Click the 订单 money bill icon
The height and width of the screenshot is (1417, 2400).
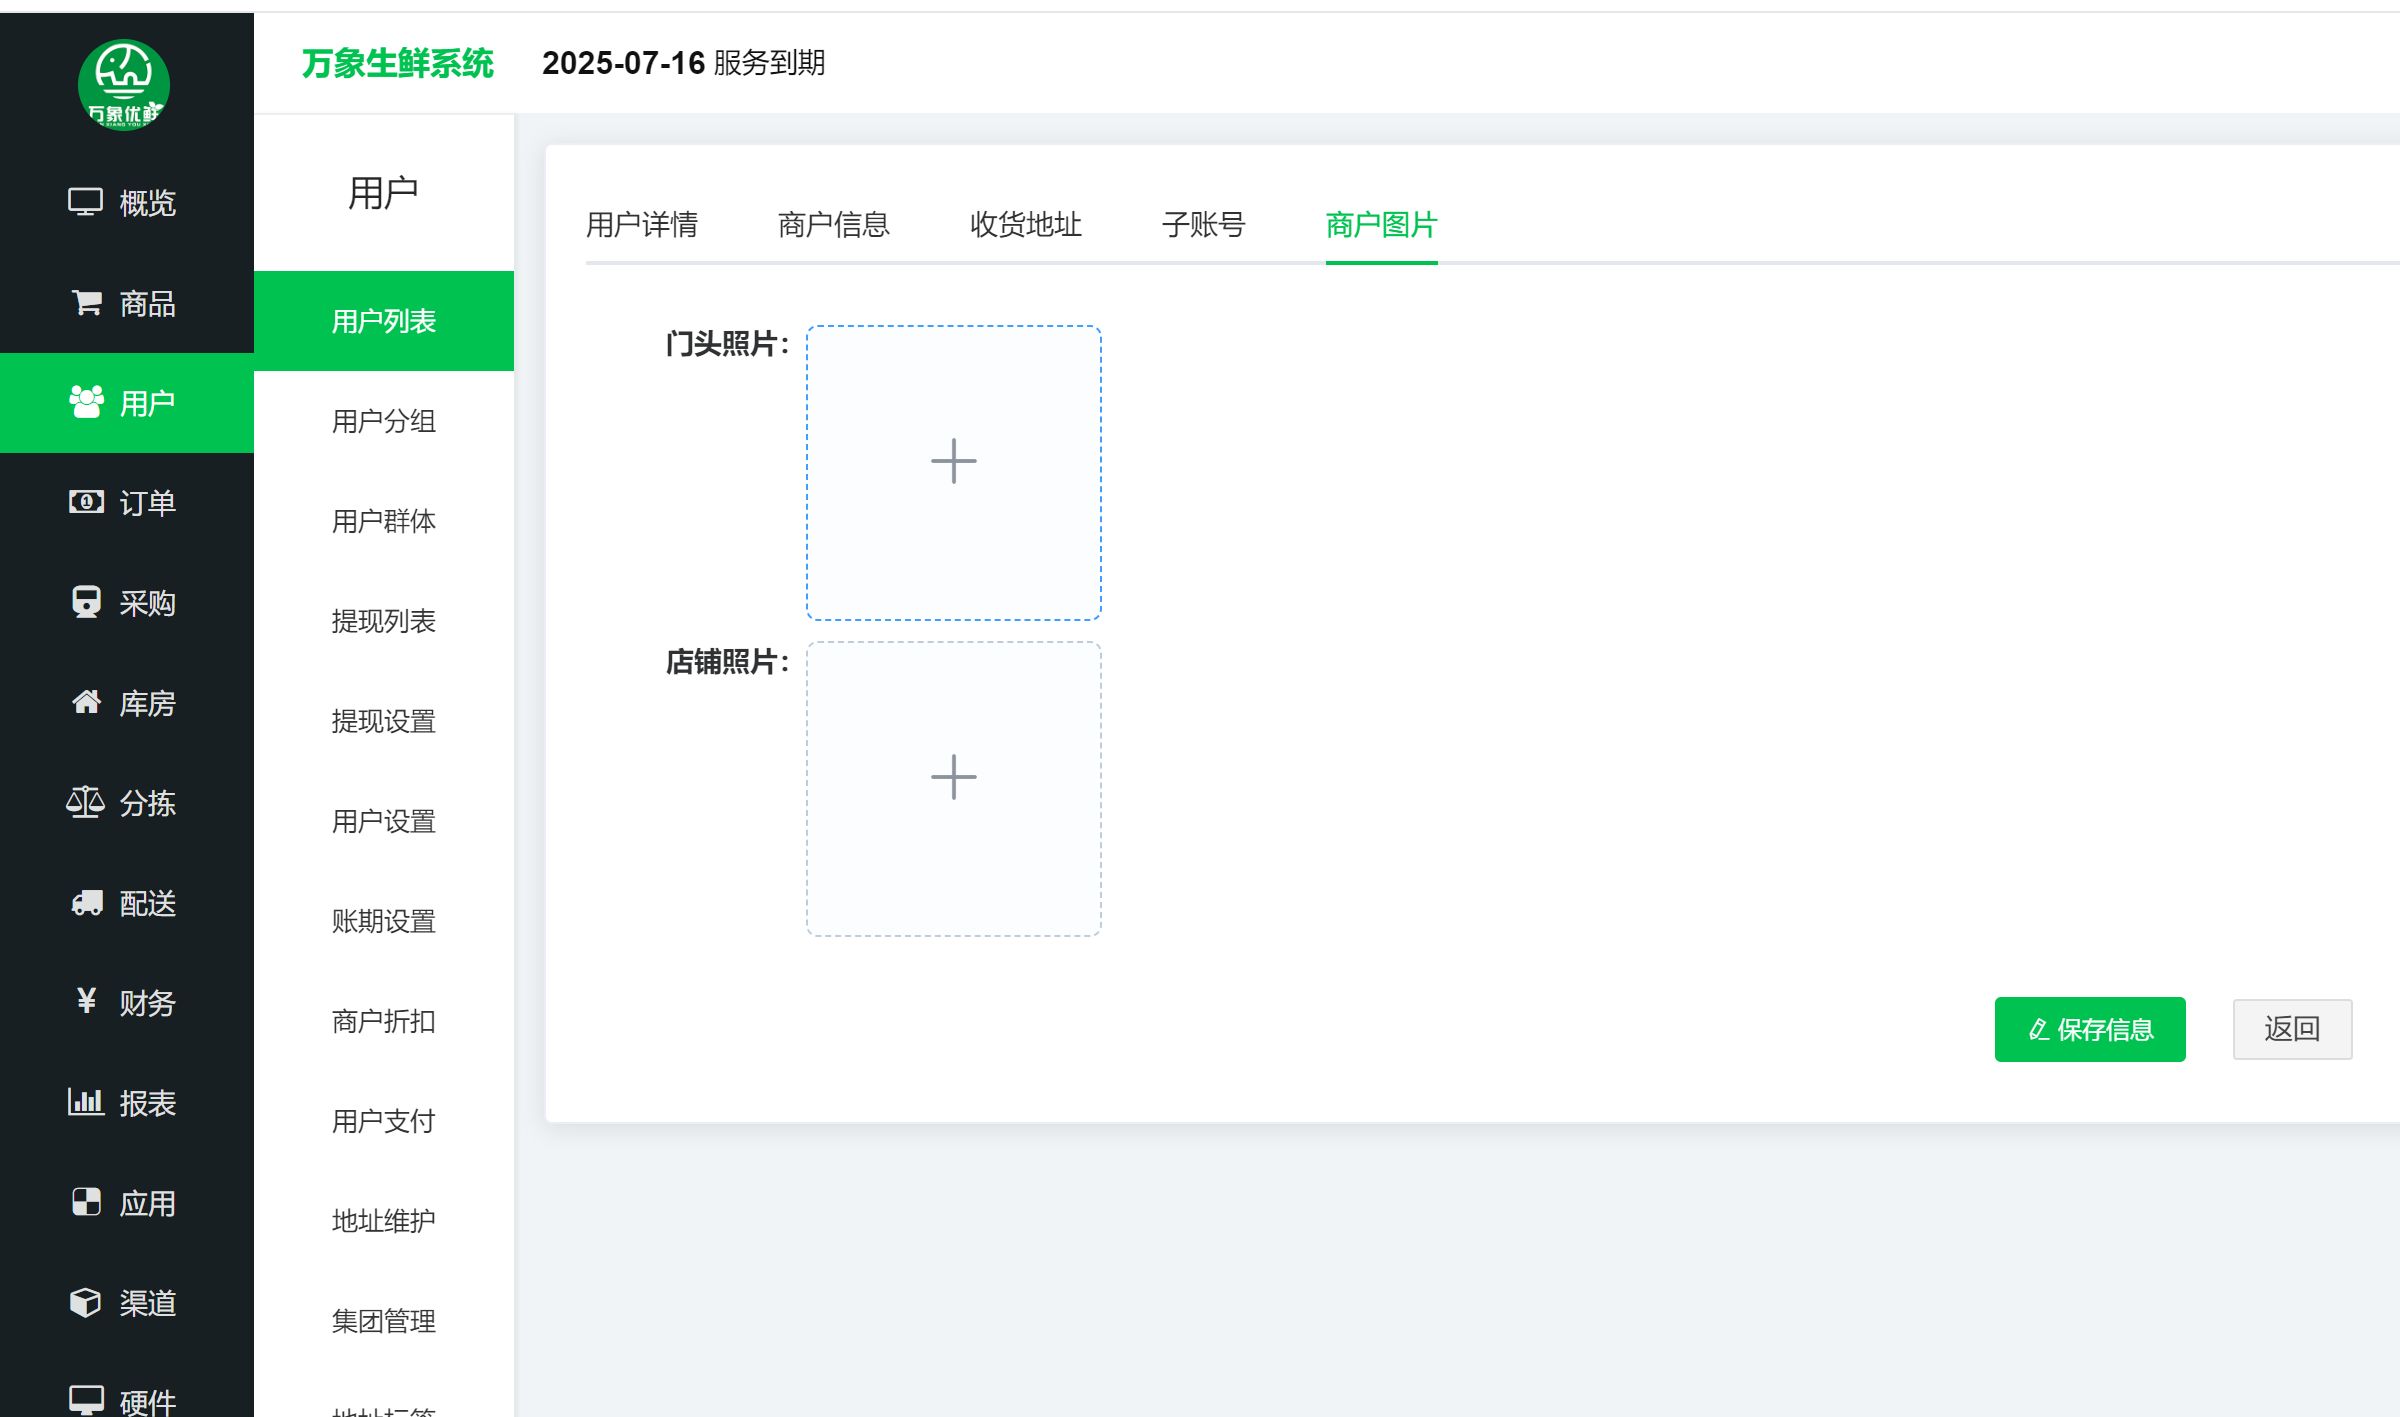(86, 502)
